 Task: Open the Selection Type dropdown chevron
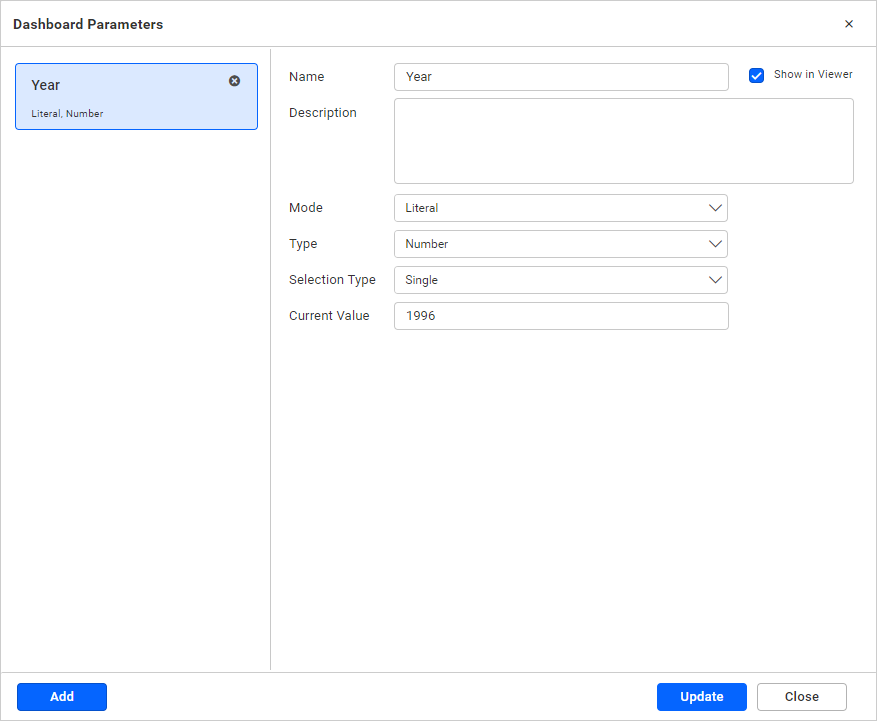[x=715, y=279]
